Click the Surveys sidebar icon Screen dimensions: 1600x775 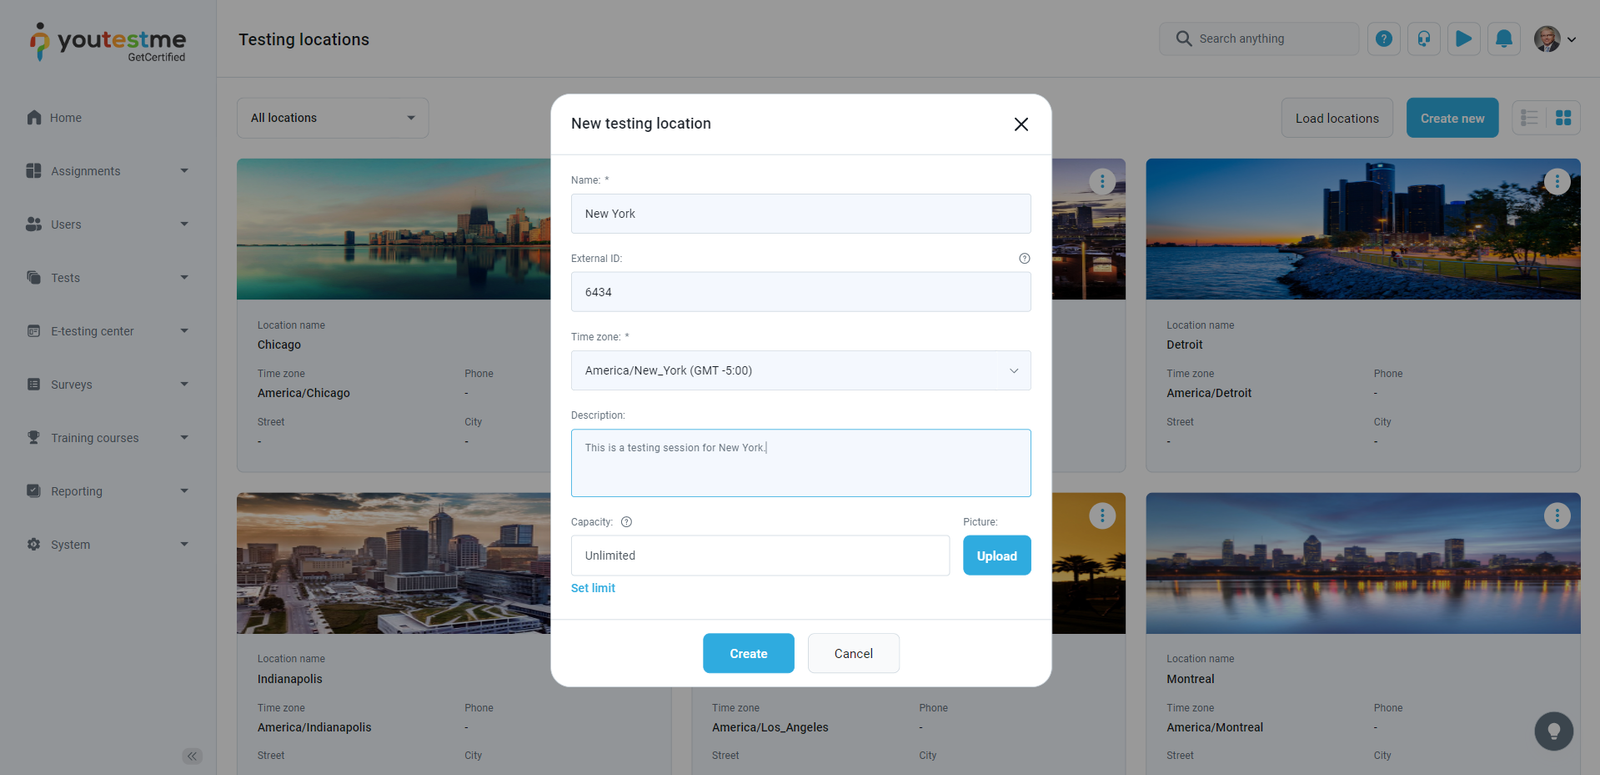[34, 384]
